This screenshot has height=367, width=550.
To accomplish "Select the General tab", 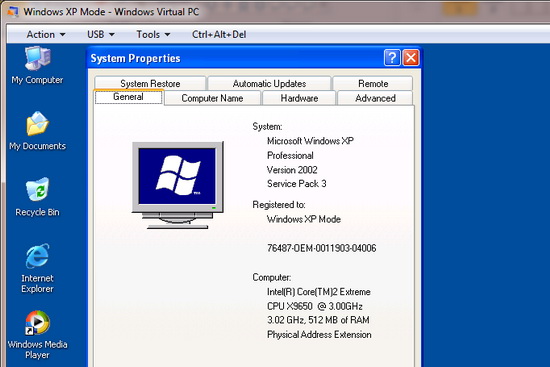I will (x=128, y=97).
